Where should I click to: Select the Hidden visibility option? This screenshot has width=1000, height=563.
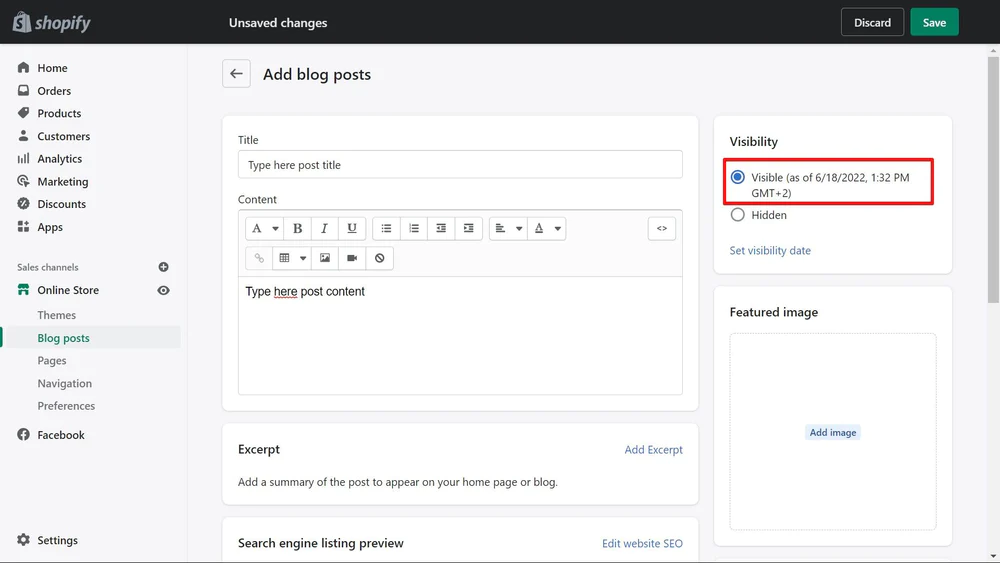coord(738,215)
